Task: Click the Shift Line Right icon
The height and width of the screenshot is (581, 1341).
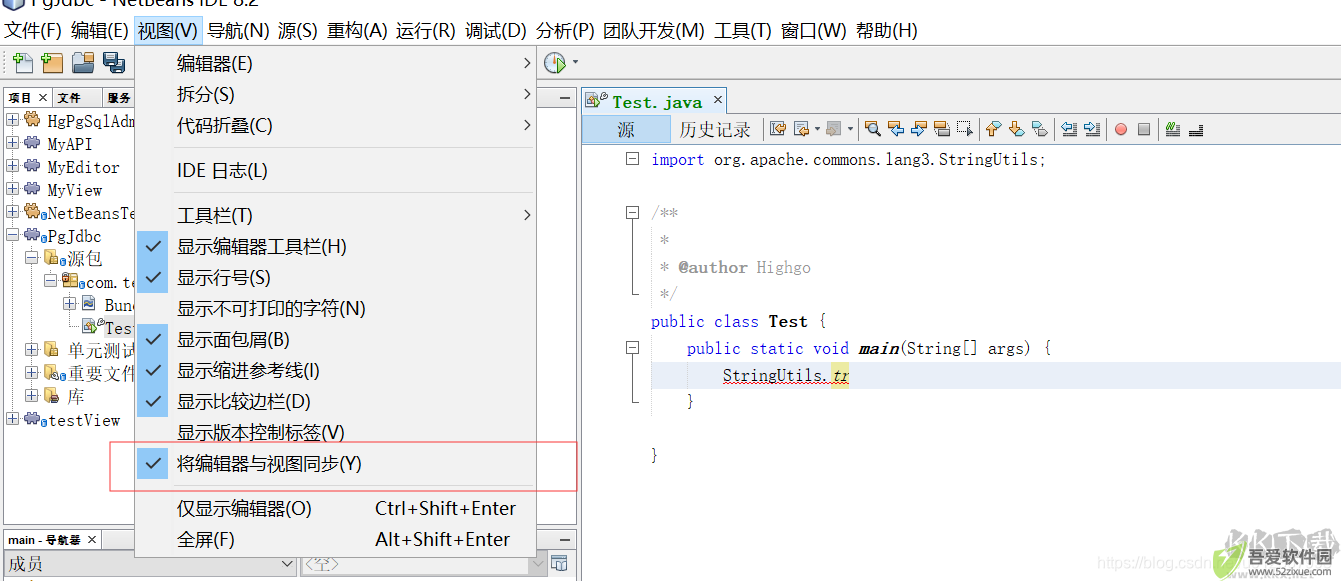Action: (1092, 129)
